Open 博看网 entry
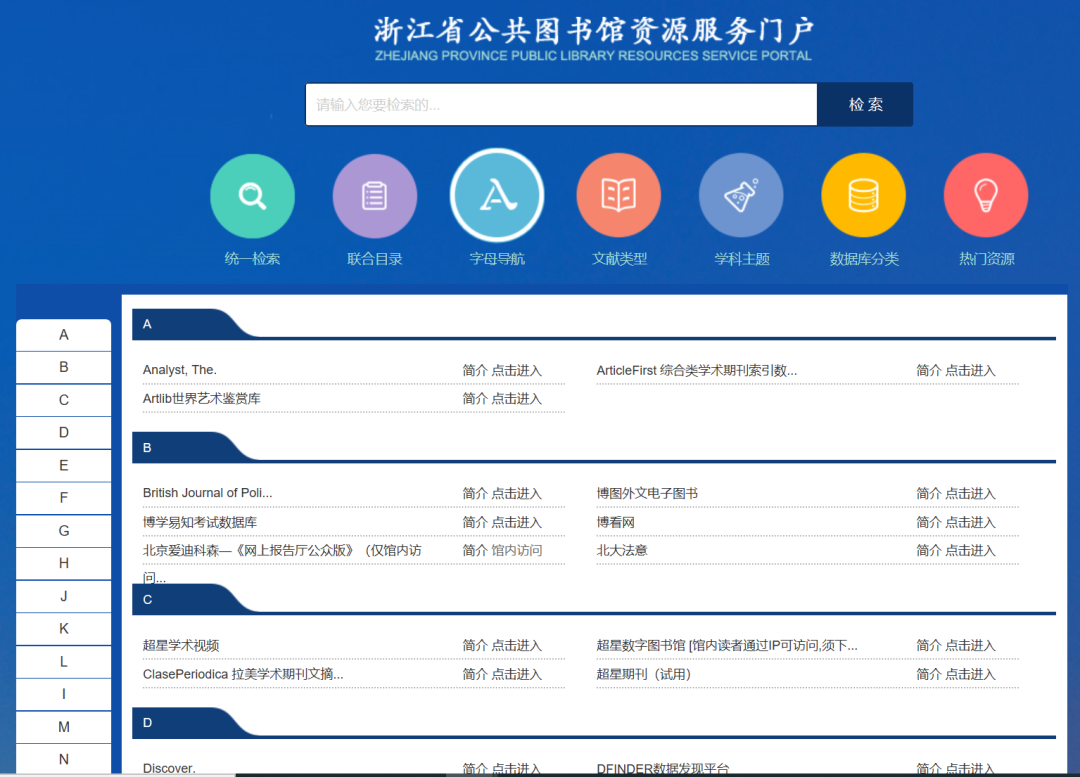The image size is (1080, 777). [x=615, y=523]
